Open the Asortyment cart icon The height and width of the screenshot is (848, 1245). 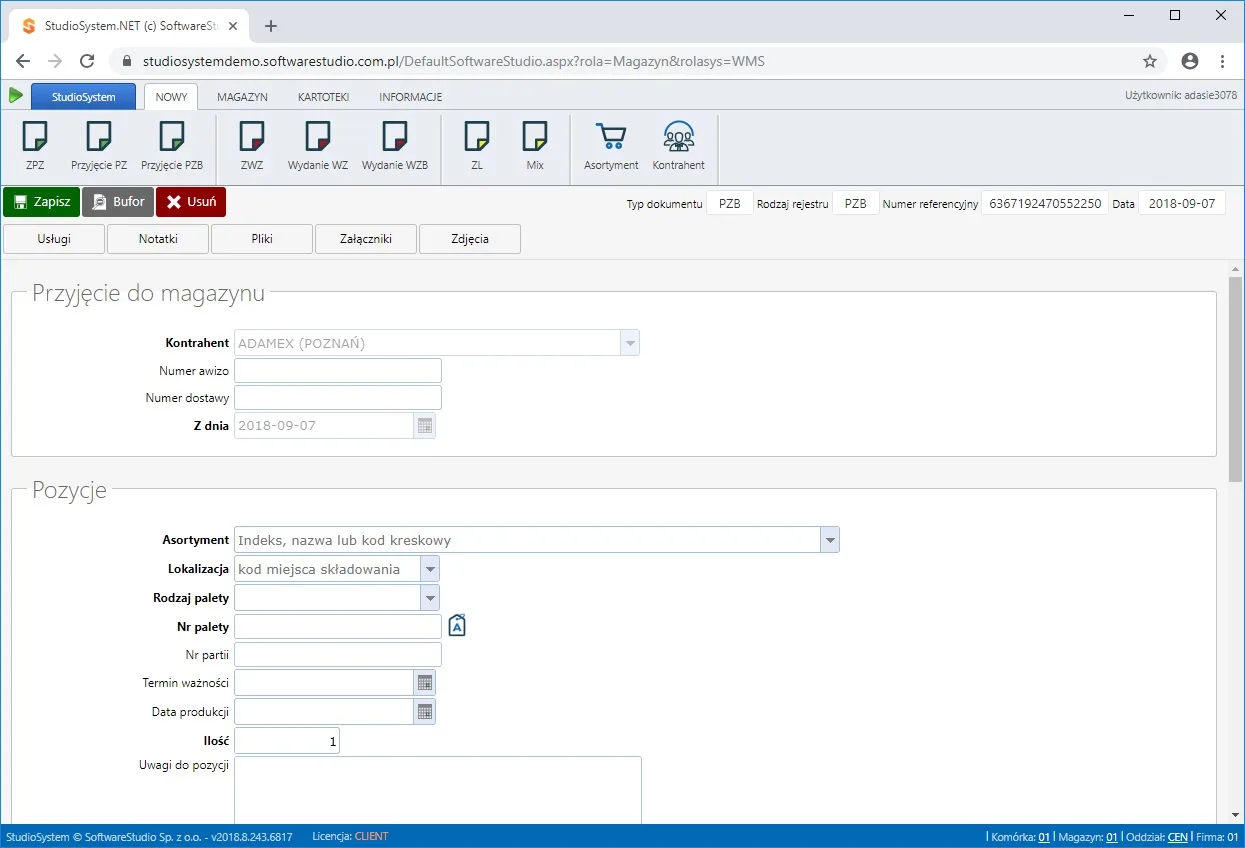click(611, 136)
